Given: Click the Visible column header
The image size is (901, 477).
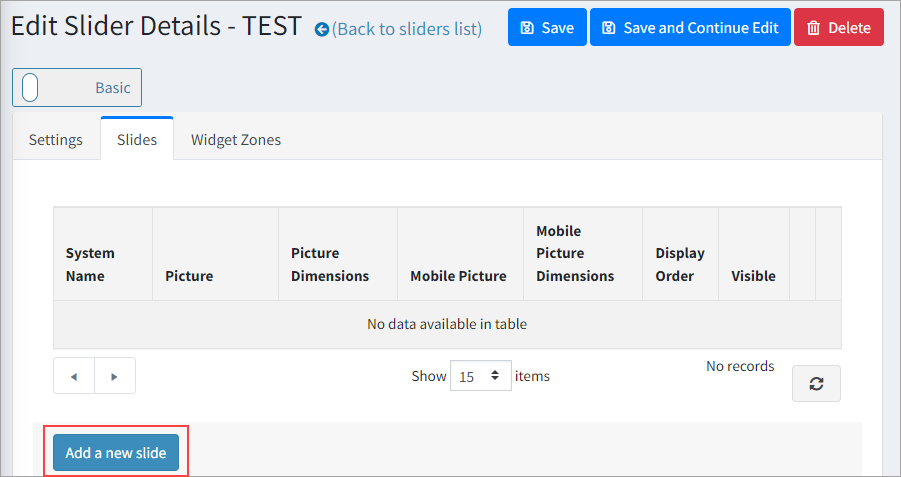Looking at the screenshot, I should (x=753, y=276).
